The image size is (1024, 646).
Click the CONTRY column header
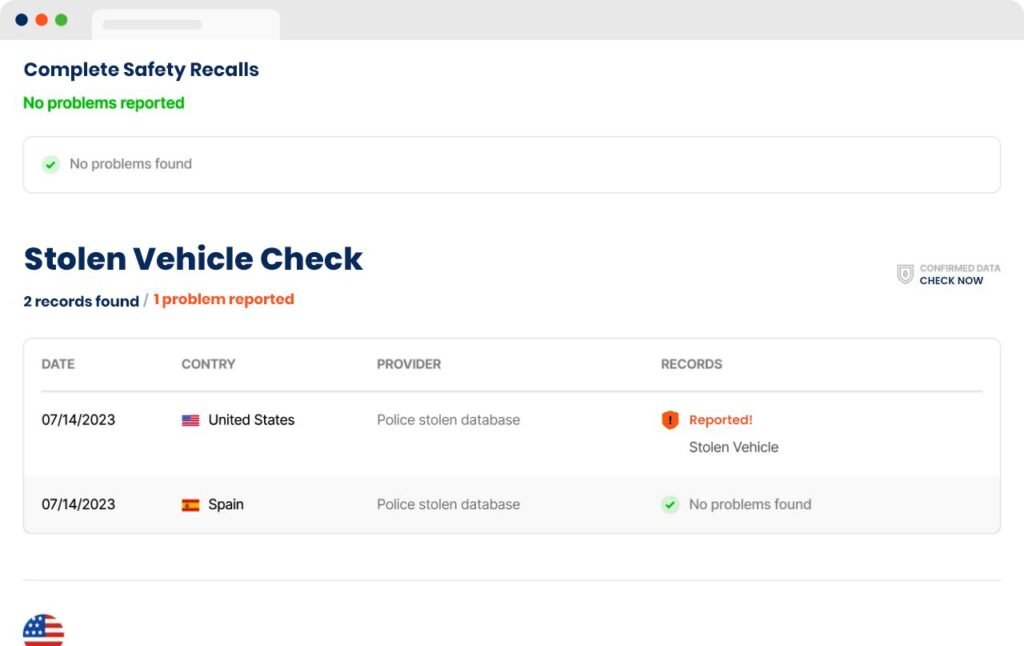point(208,364)
